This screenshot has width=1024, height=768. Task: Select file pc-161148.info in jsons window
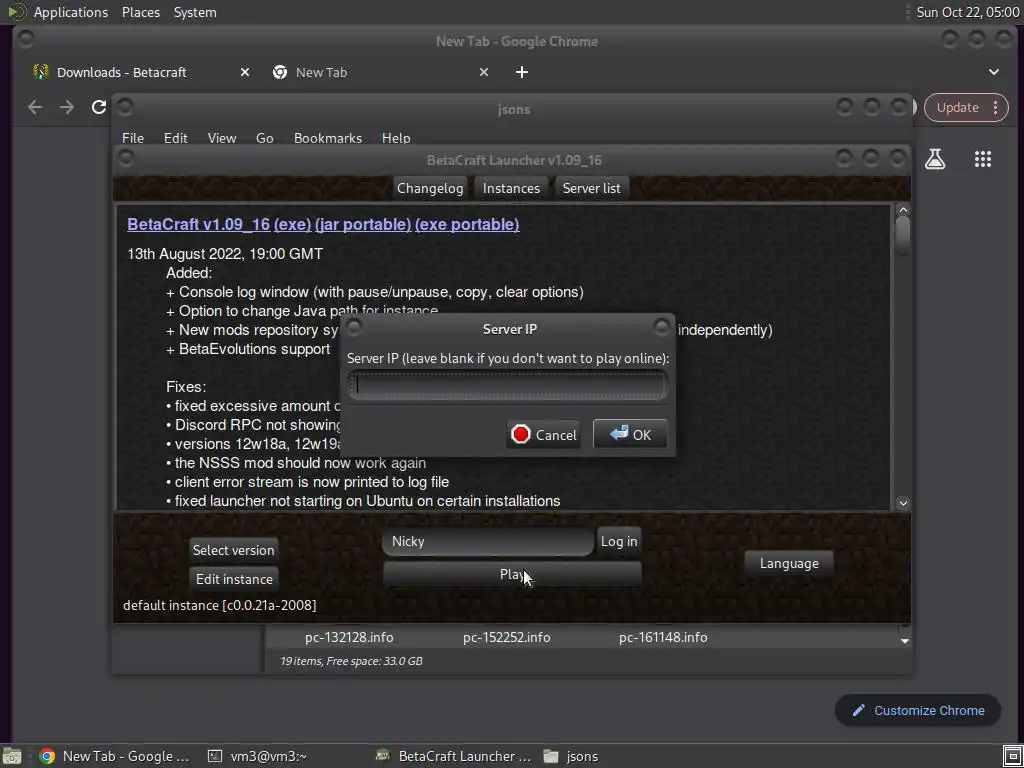tap(663, 637)
